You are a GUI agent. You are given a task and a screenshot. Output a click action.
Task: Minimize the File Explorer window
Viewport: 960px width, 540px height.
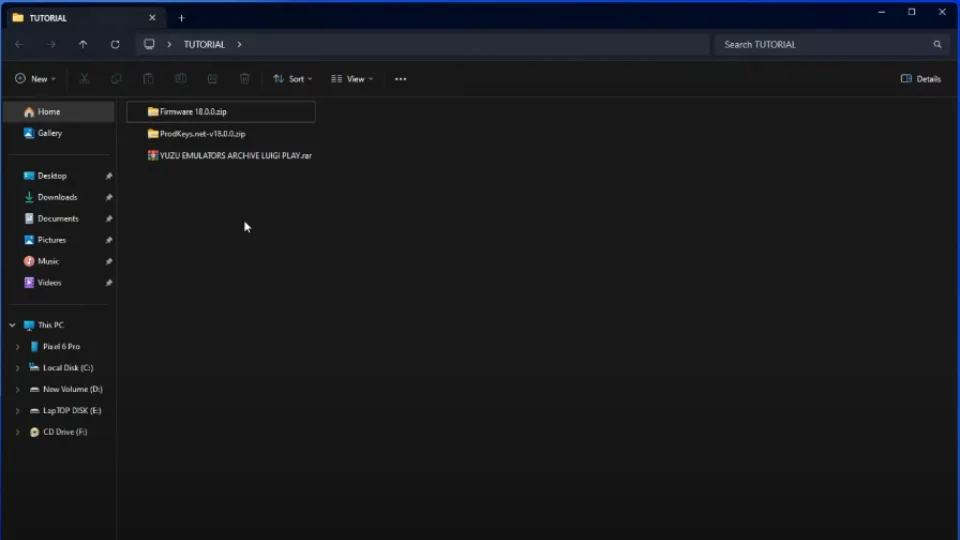[882, 12]
